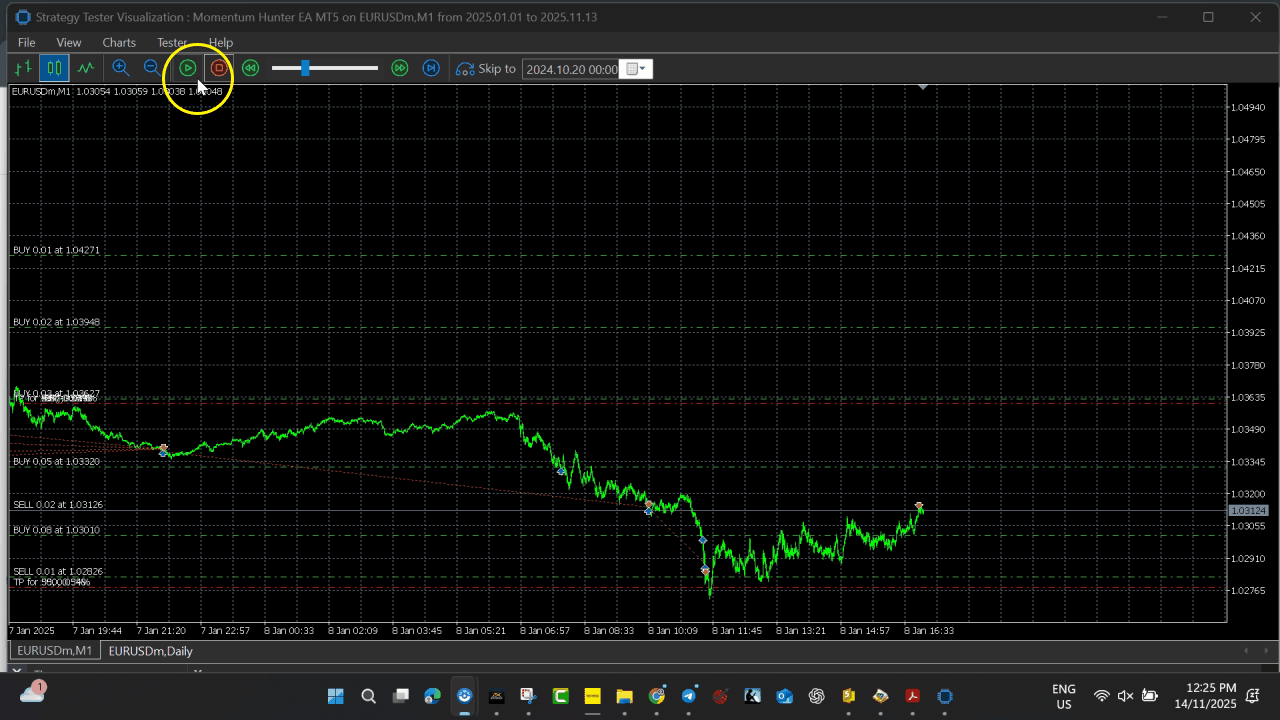The width and height of the screenshot is (1280, 720).
Task: Open Outlook from the taskbar
Action: (785, 696)
